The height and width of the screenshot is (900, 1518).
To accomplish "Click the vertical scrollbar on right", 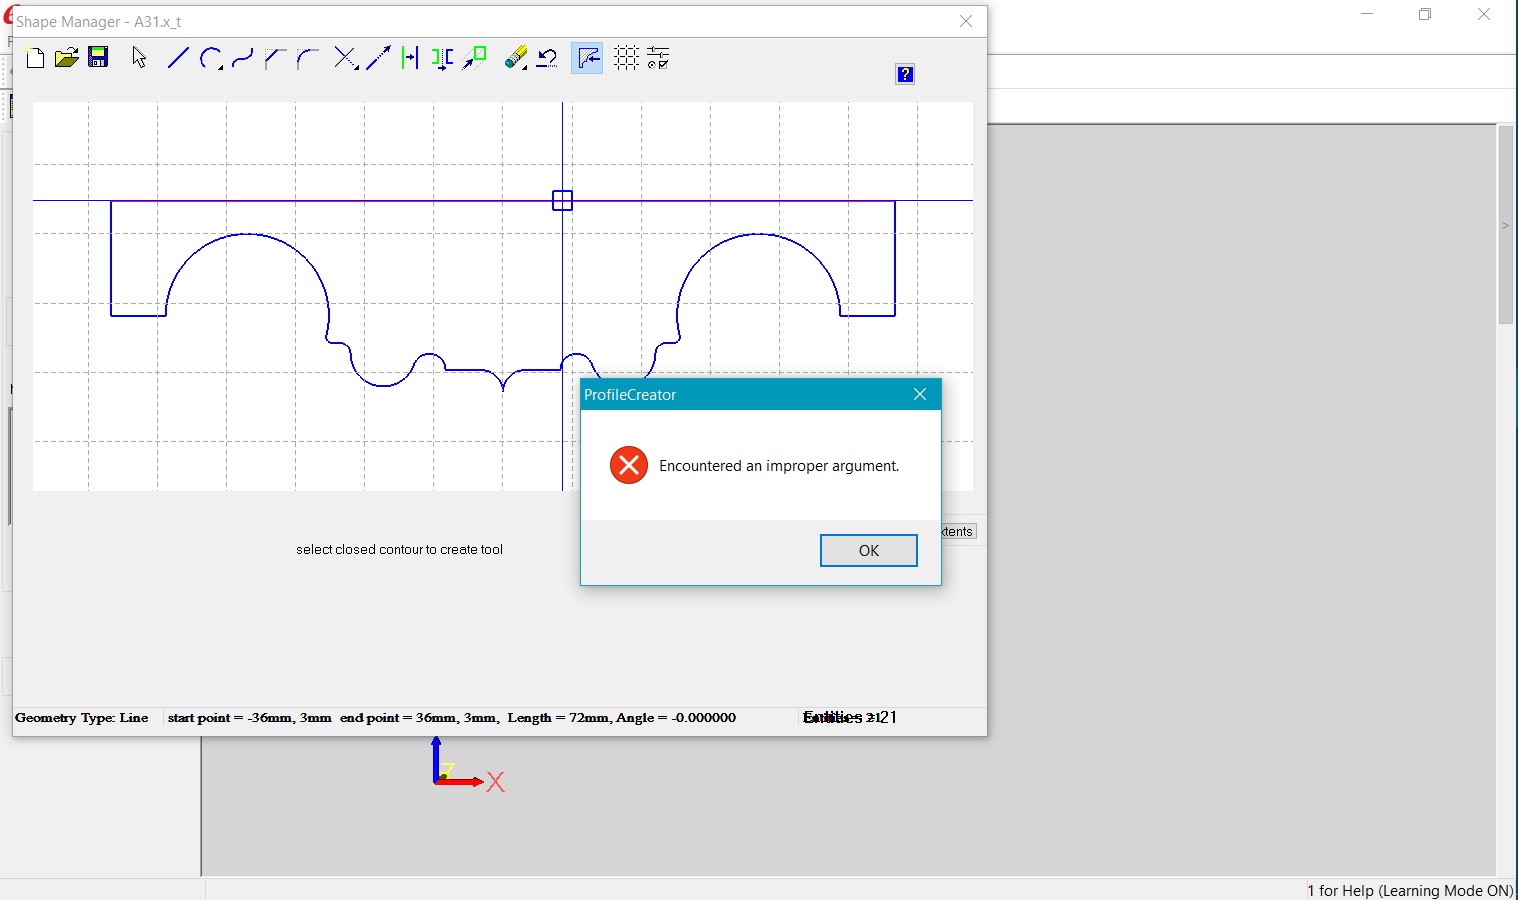I will coord(1505,225).
